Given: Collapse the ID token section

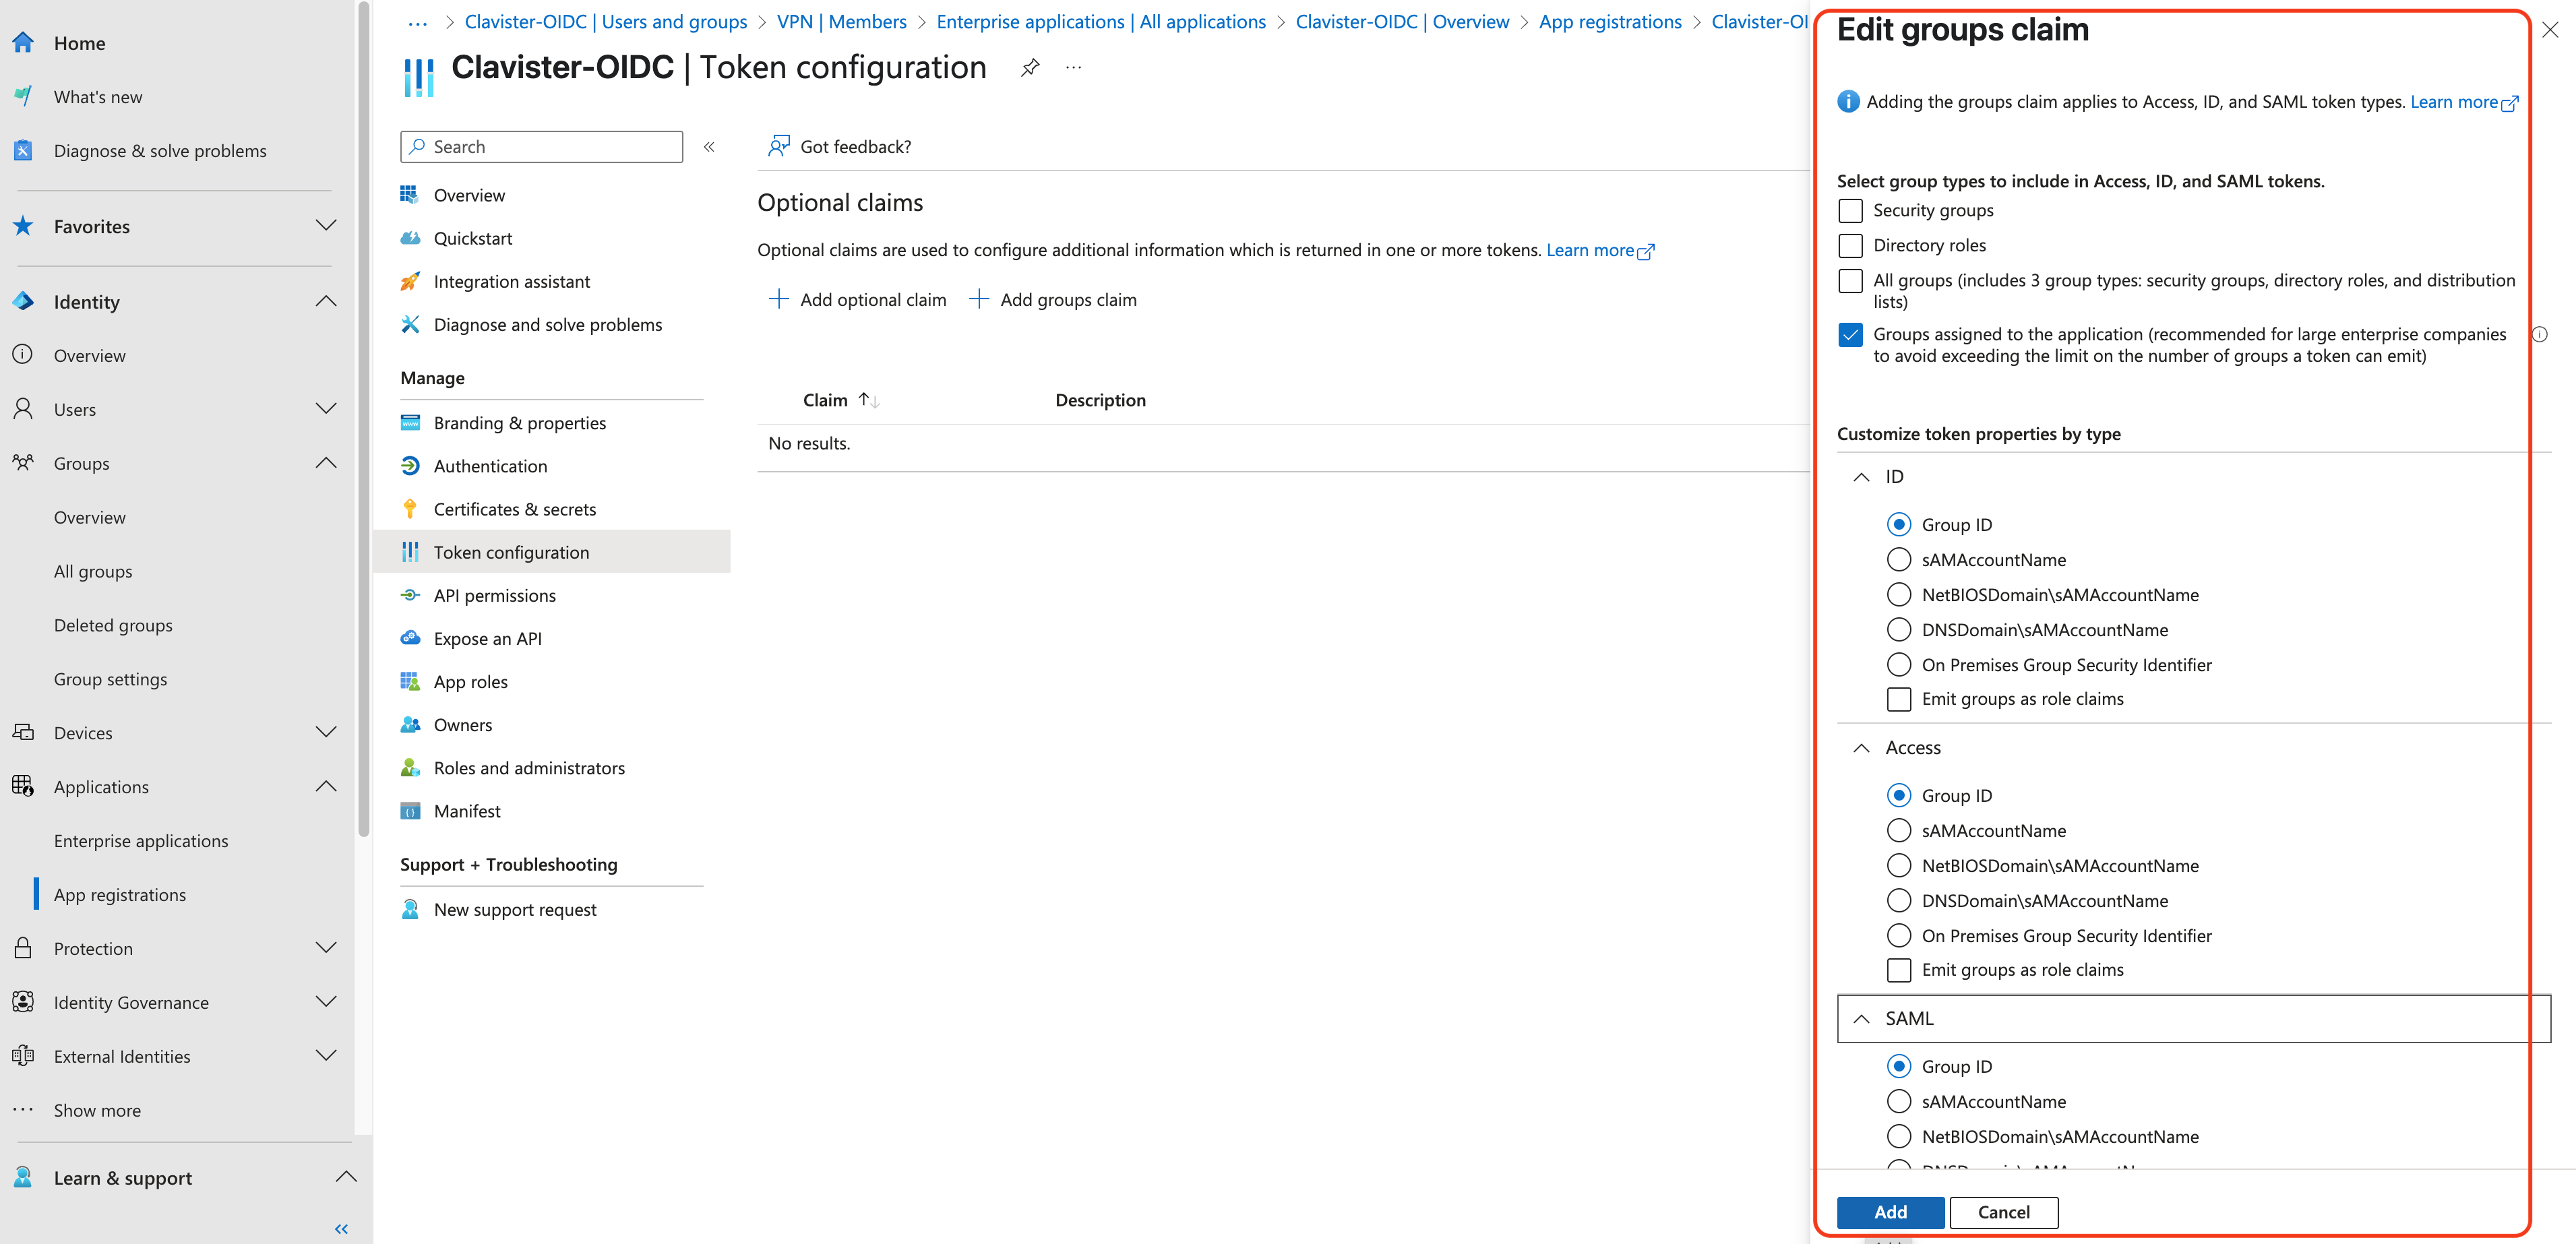Looking at the screenshot, I should [1861, 477].
